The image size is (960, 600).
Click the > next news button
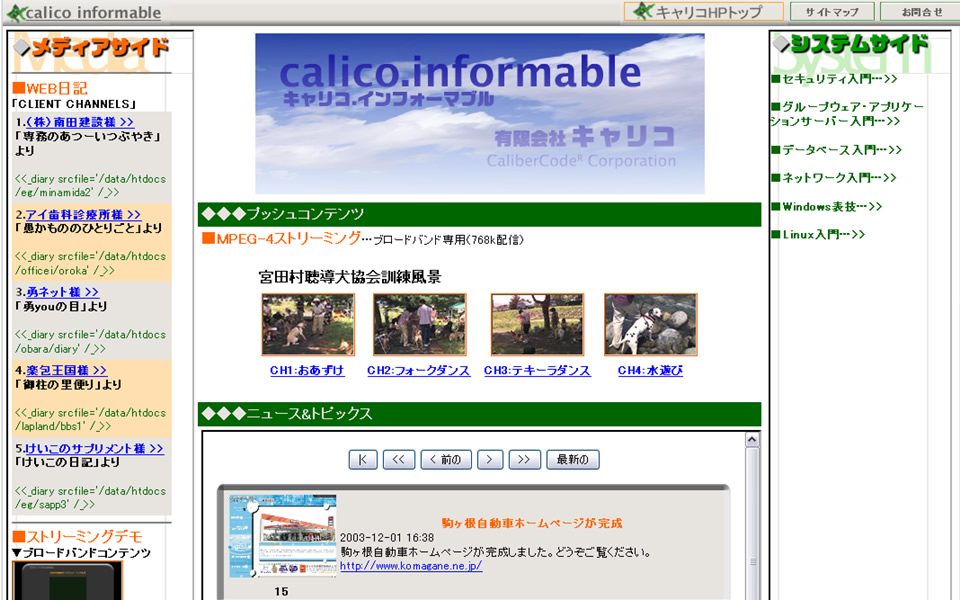pos(490,459)
